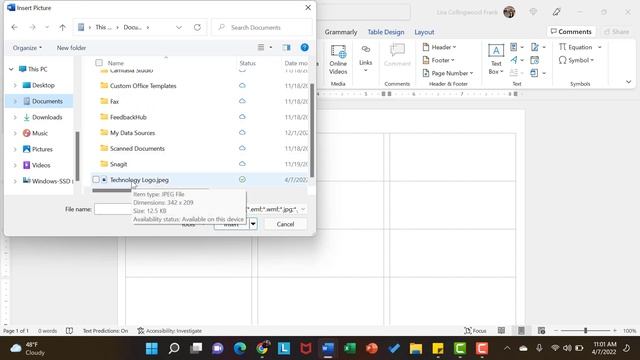Screen dimensions: 640x360
Task: Click the File name input field
Action: point(113,209)
